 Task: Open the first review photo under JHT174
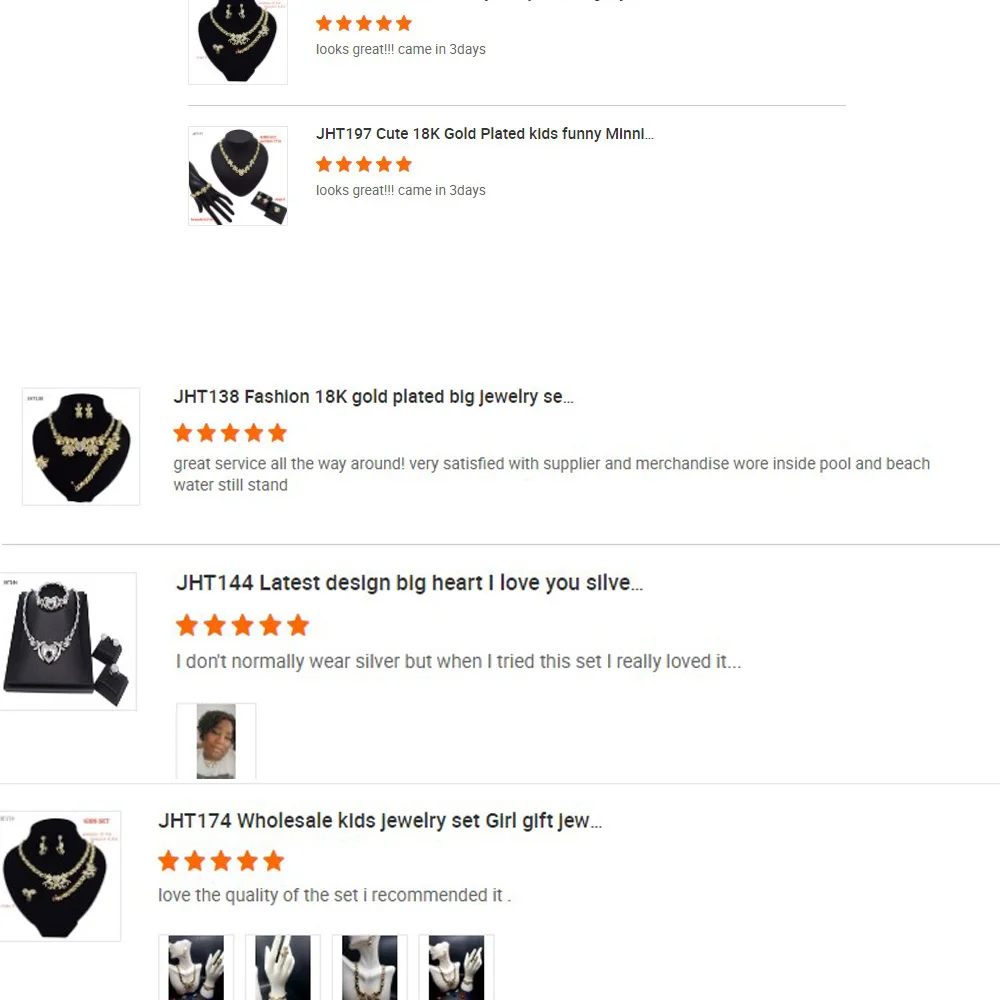196,967
